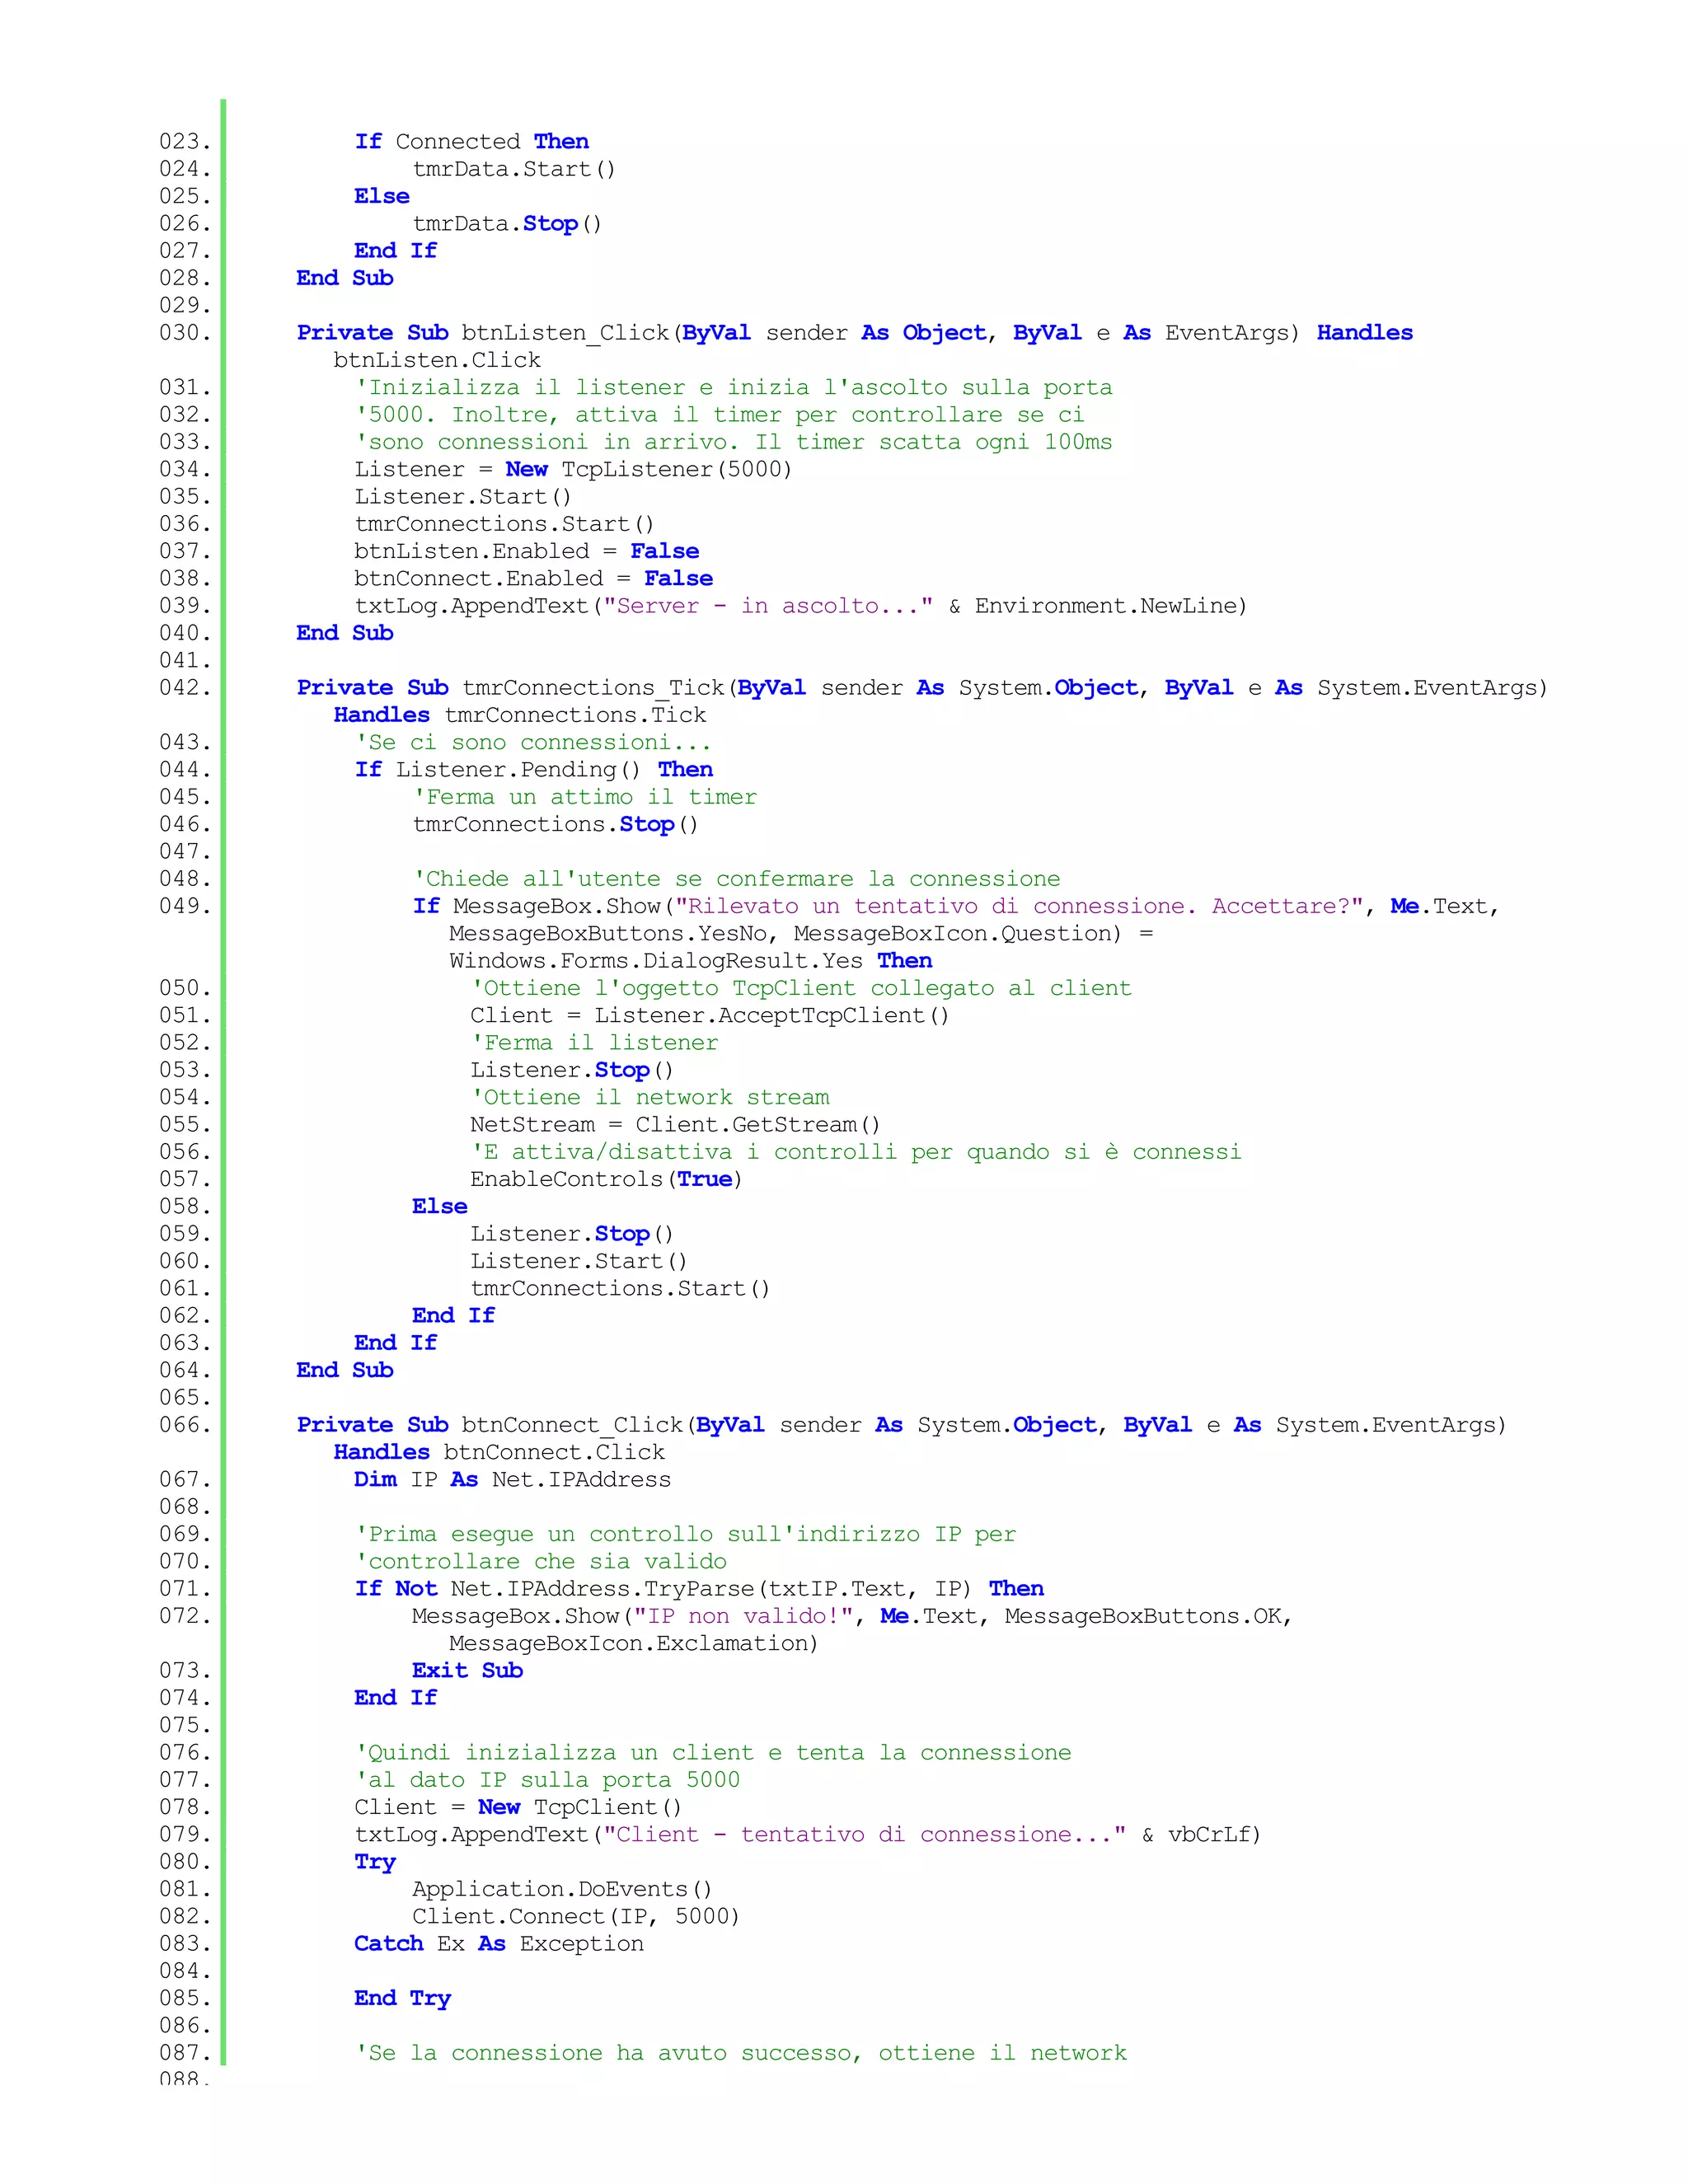
Task: Click comment 'al dato IP sulla porta 5000'
Action: pyautogui.click(x=548, y=1780)
